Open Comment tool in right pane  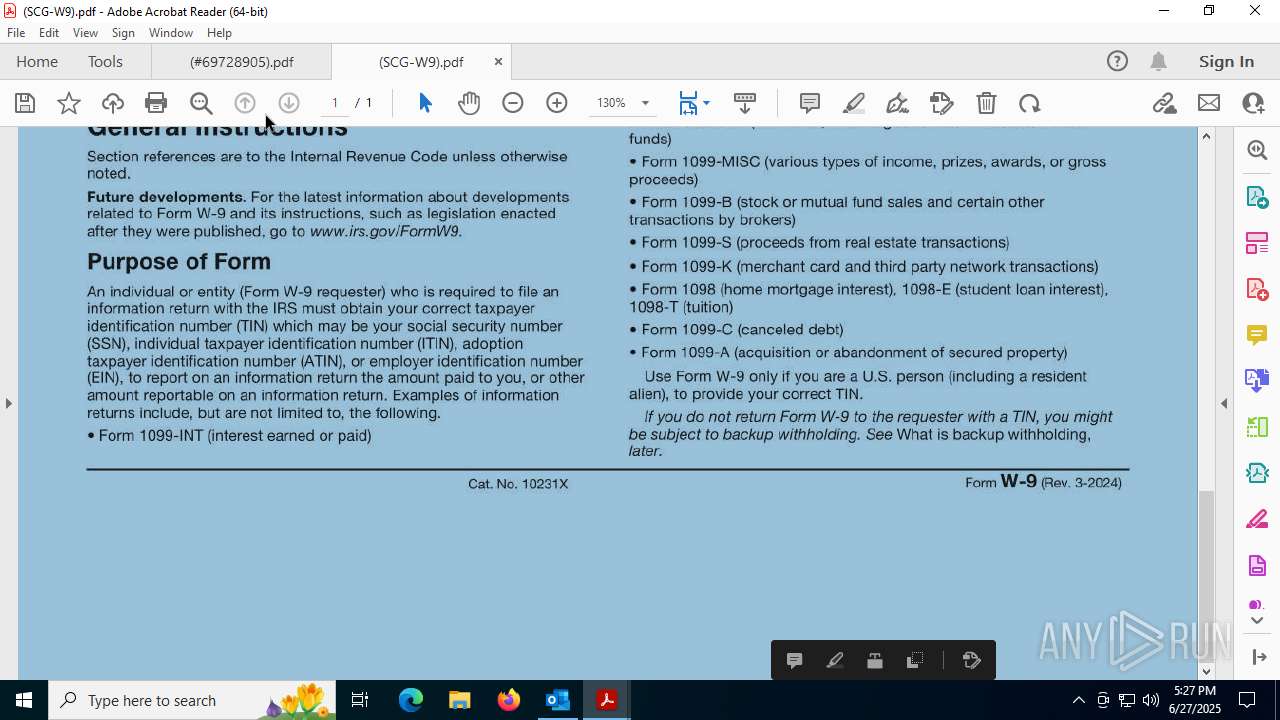(x=1257, y=335)
